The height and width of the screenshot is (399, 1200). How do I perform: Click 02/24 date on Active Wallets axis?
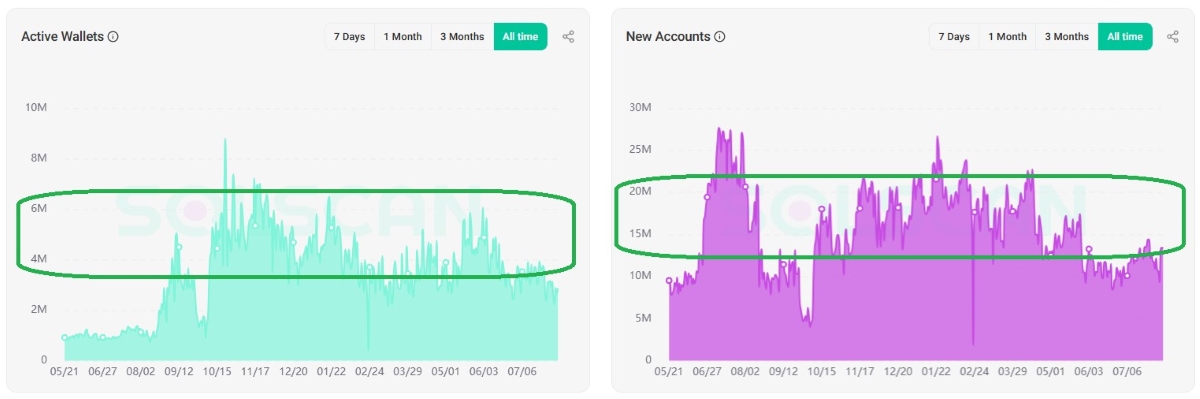pyautogui.click(x=369, y=371)
